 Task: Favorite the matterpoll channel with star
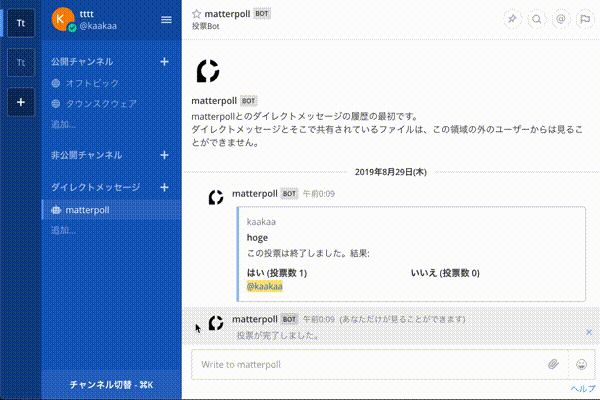[x=196, y=14]
